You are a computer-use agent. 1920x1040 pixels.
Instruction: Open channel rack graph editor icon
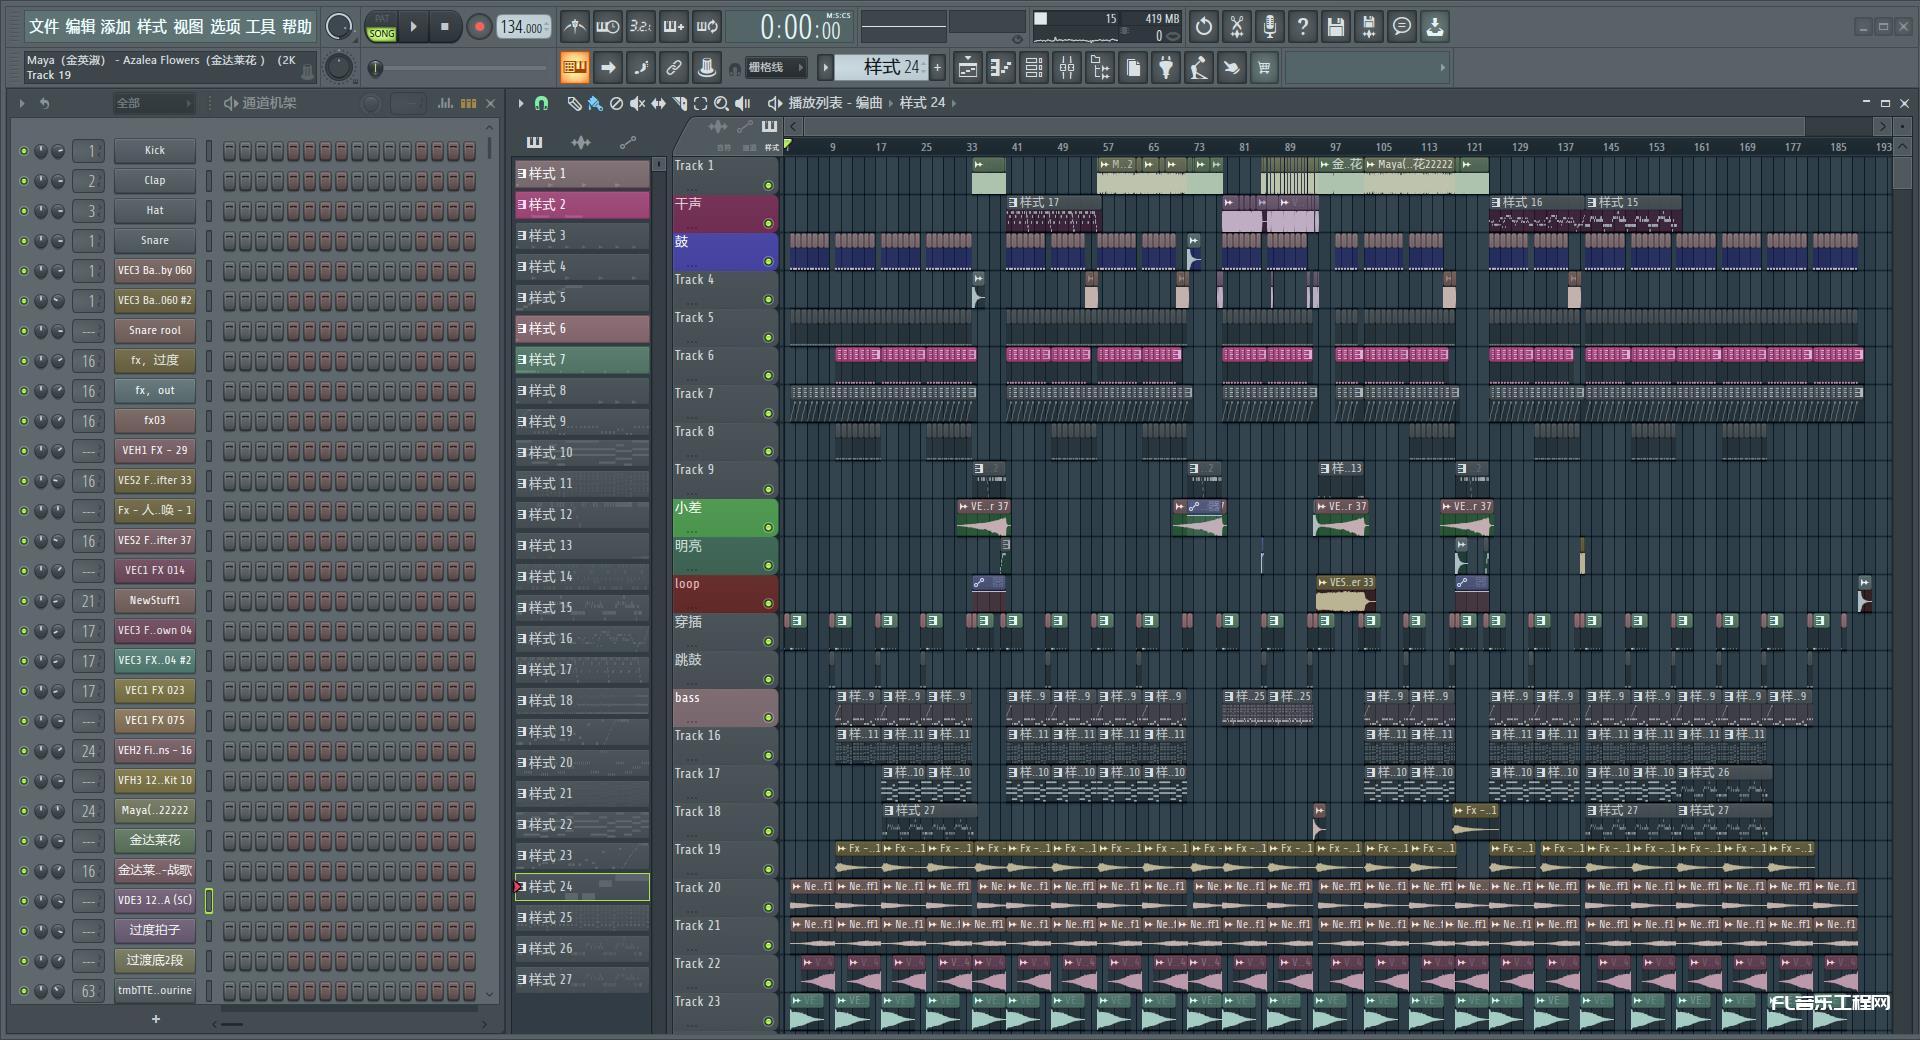(445, 103)
